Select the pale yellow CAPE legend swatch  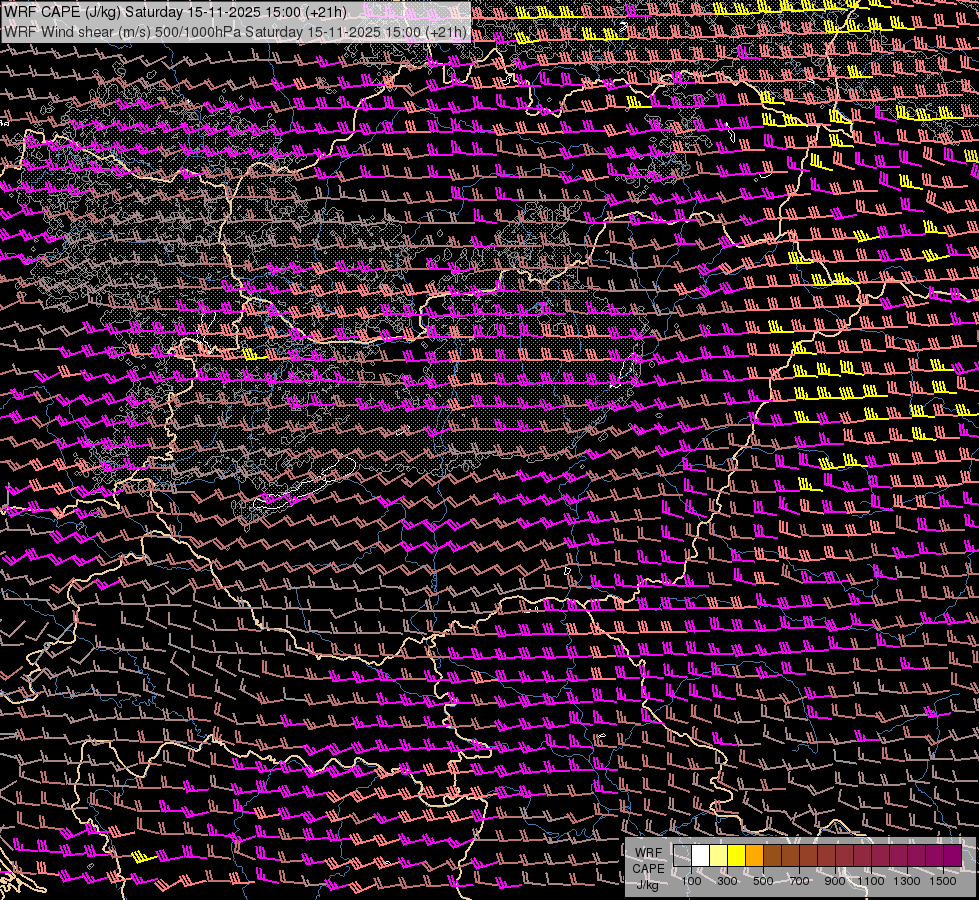[x=718, y=856]
